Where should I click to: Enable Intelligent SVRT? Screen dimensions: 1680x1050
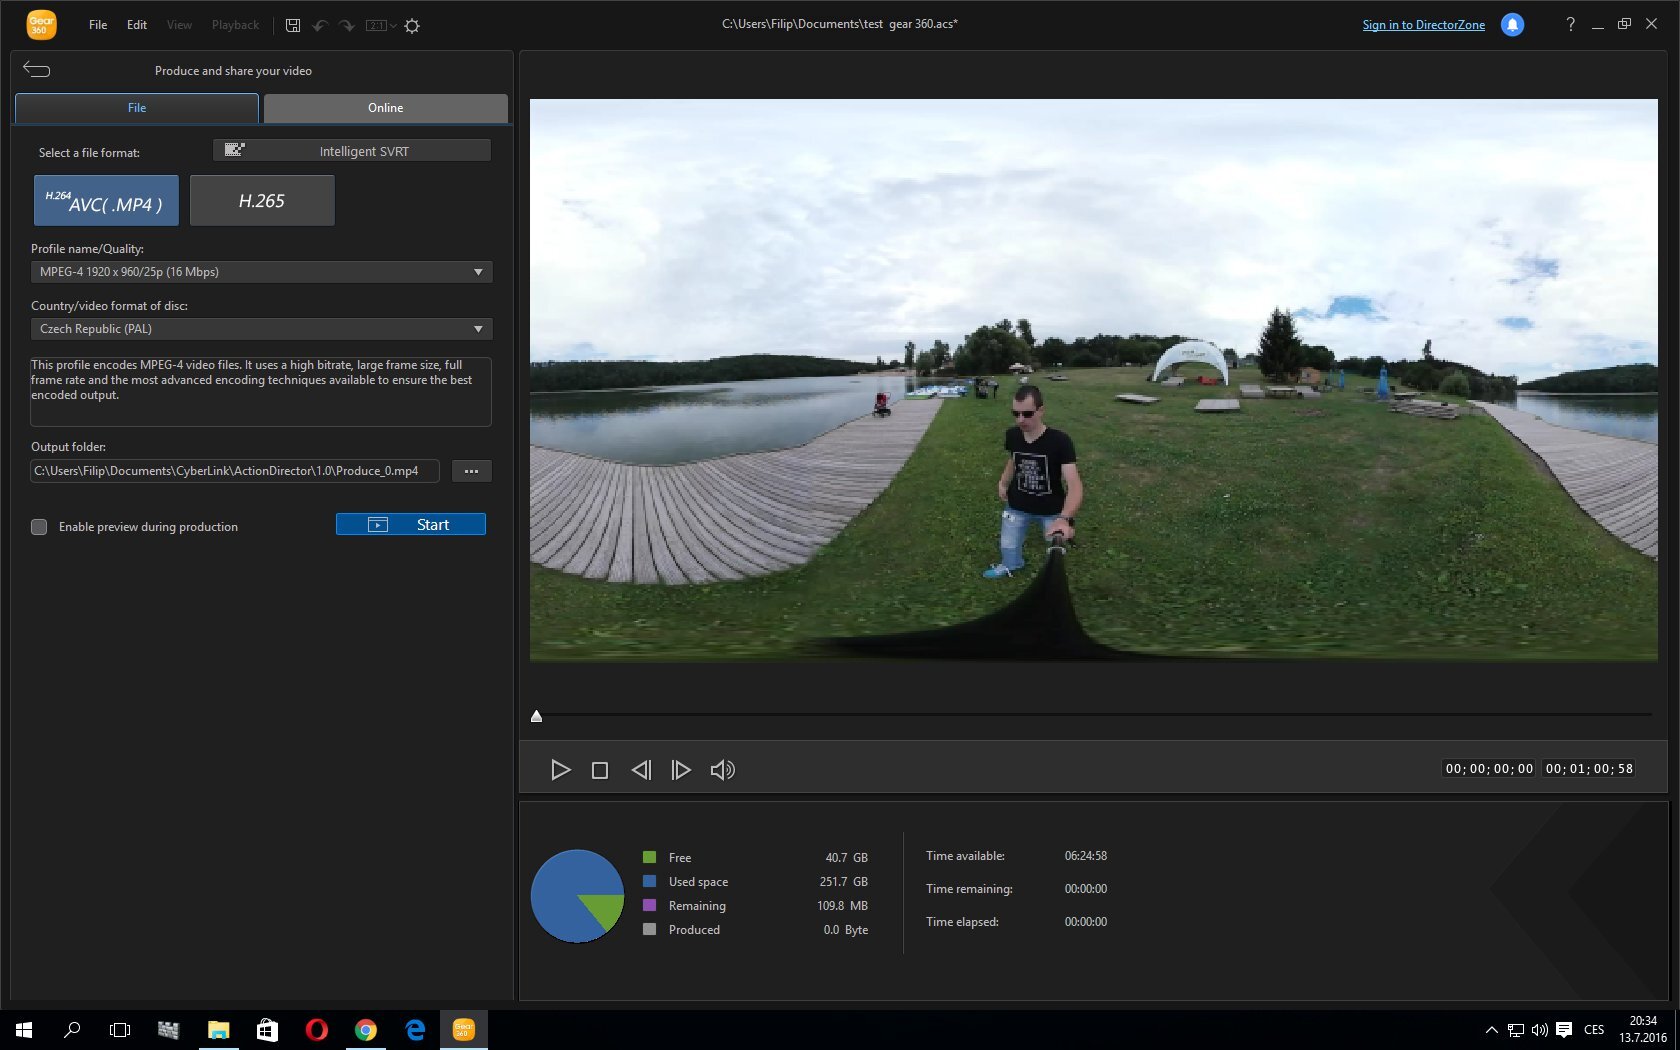(x=352, y=150)
